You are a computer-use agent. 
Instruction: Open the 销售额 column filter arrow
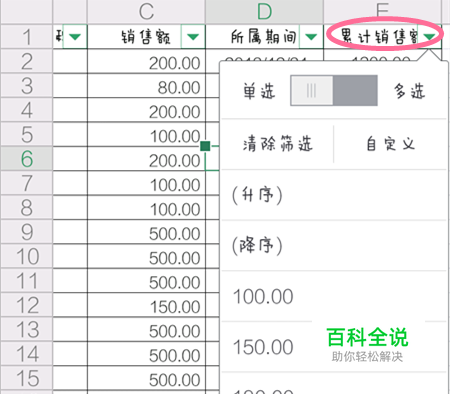(193, 37)
